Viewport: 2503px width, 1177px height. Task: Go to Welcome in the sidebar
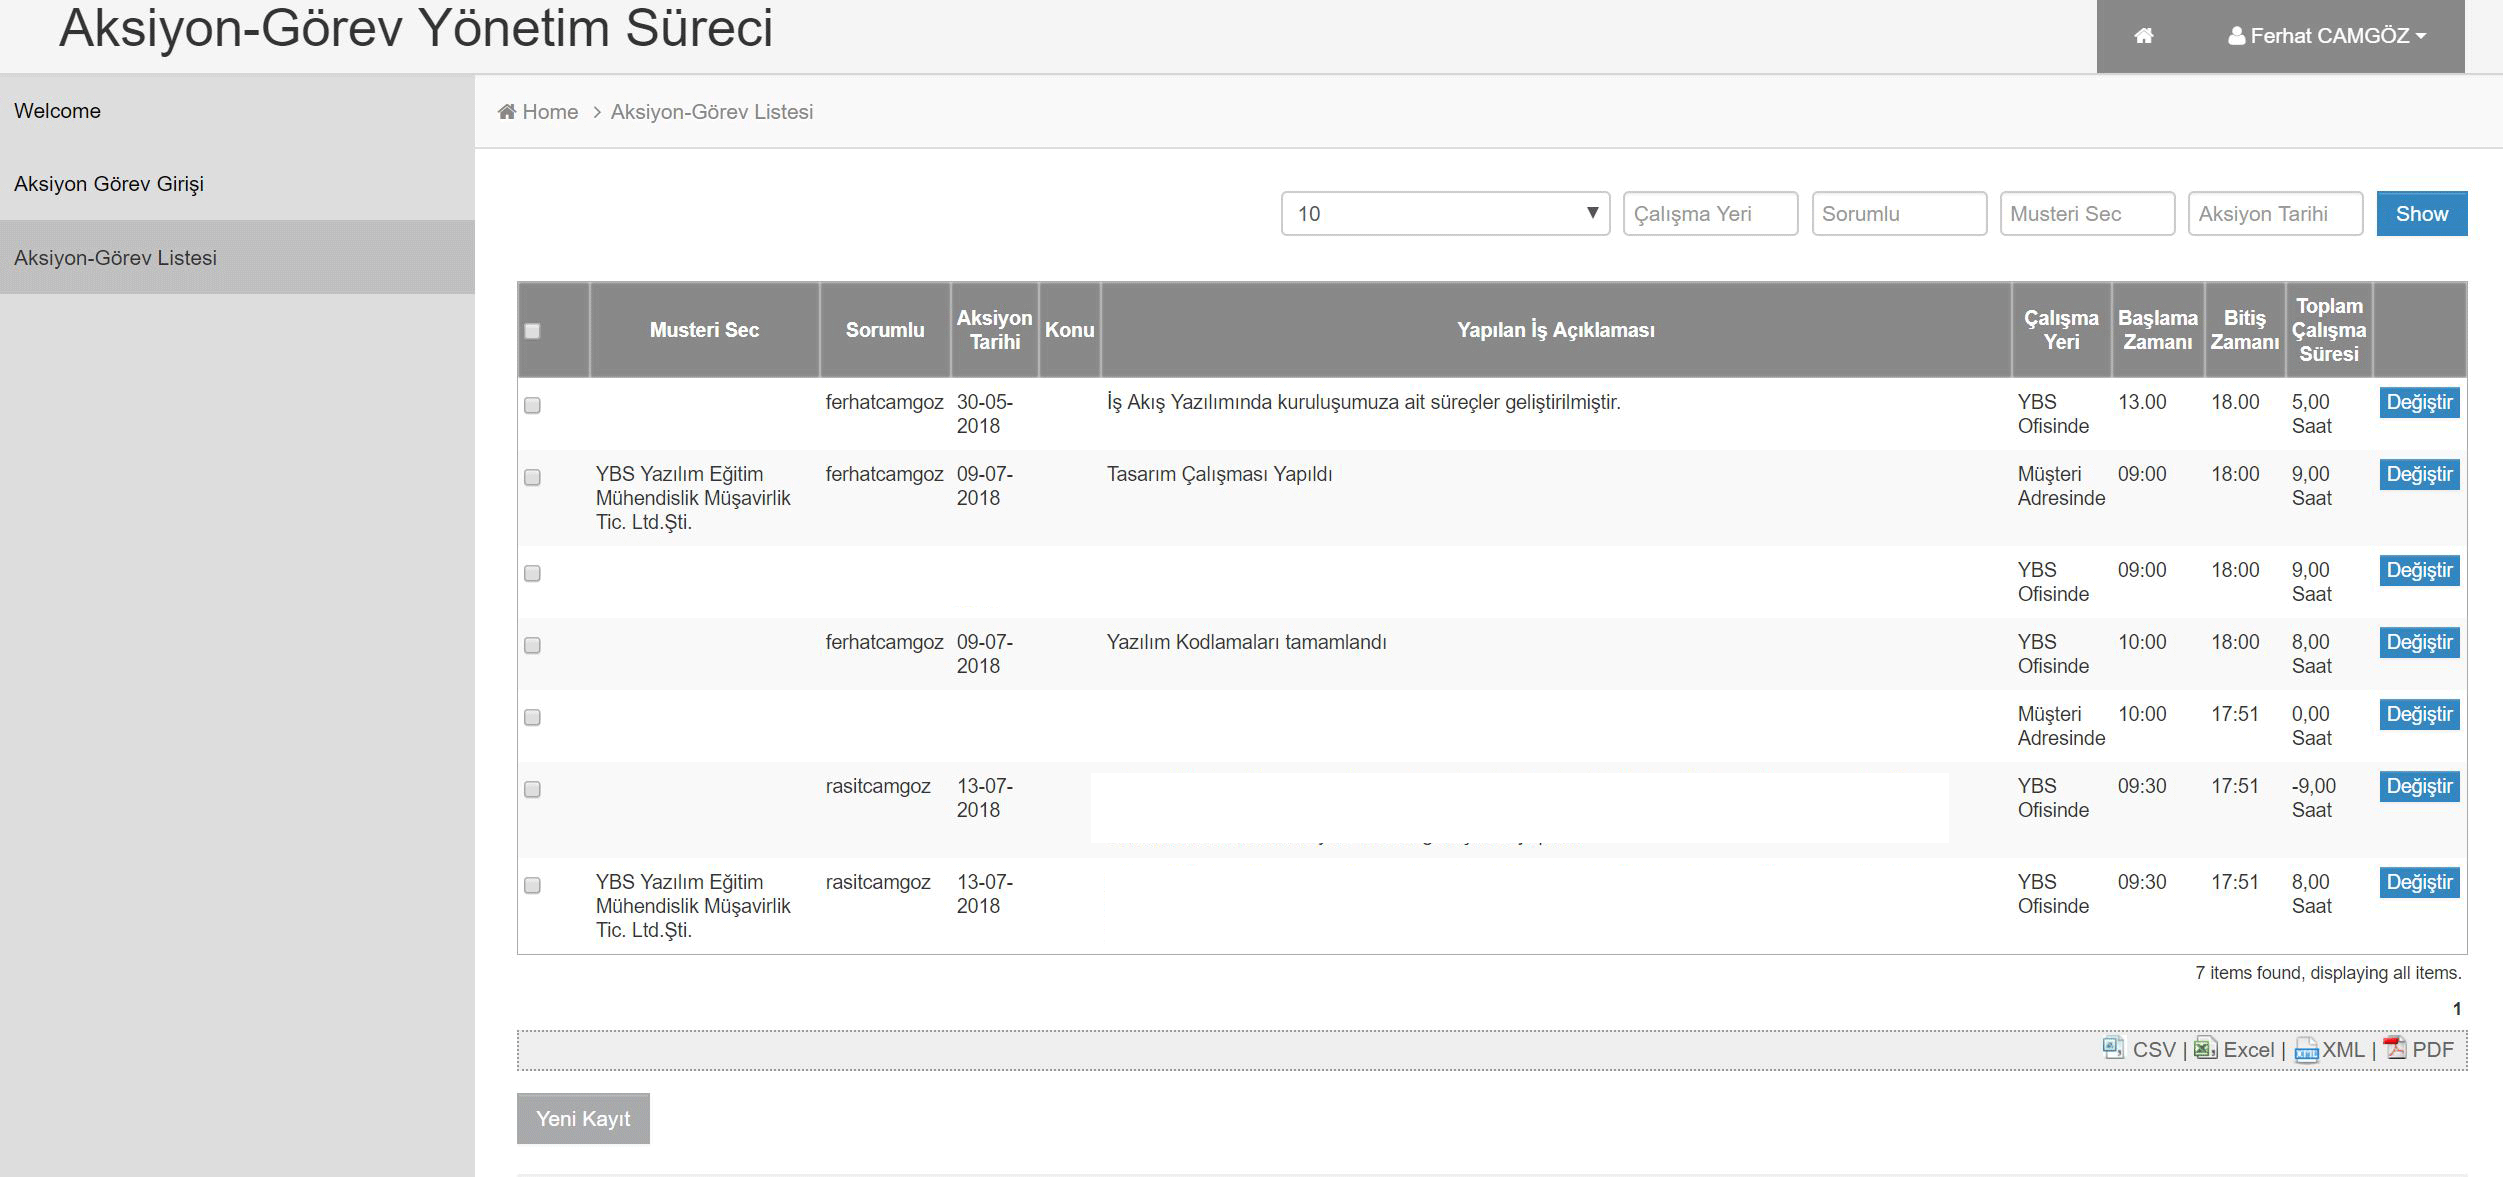pos(57,111)
